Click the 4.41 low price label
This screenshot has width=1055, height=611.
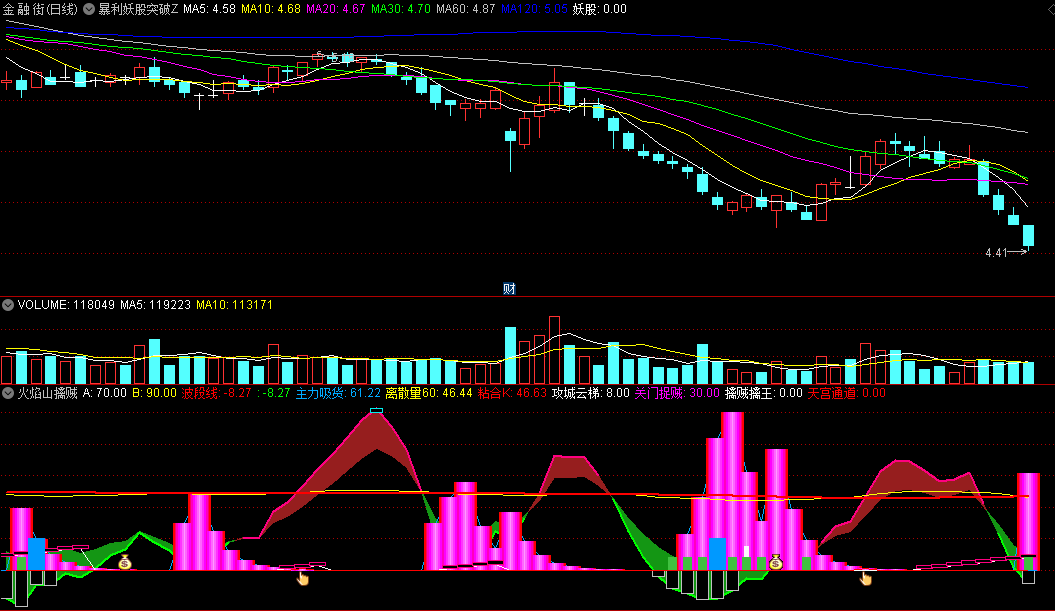tap(996, 253)
